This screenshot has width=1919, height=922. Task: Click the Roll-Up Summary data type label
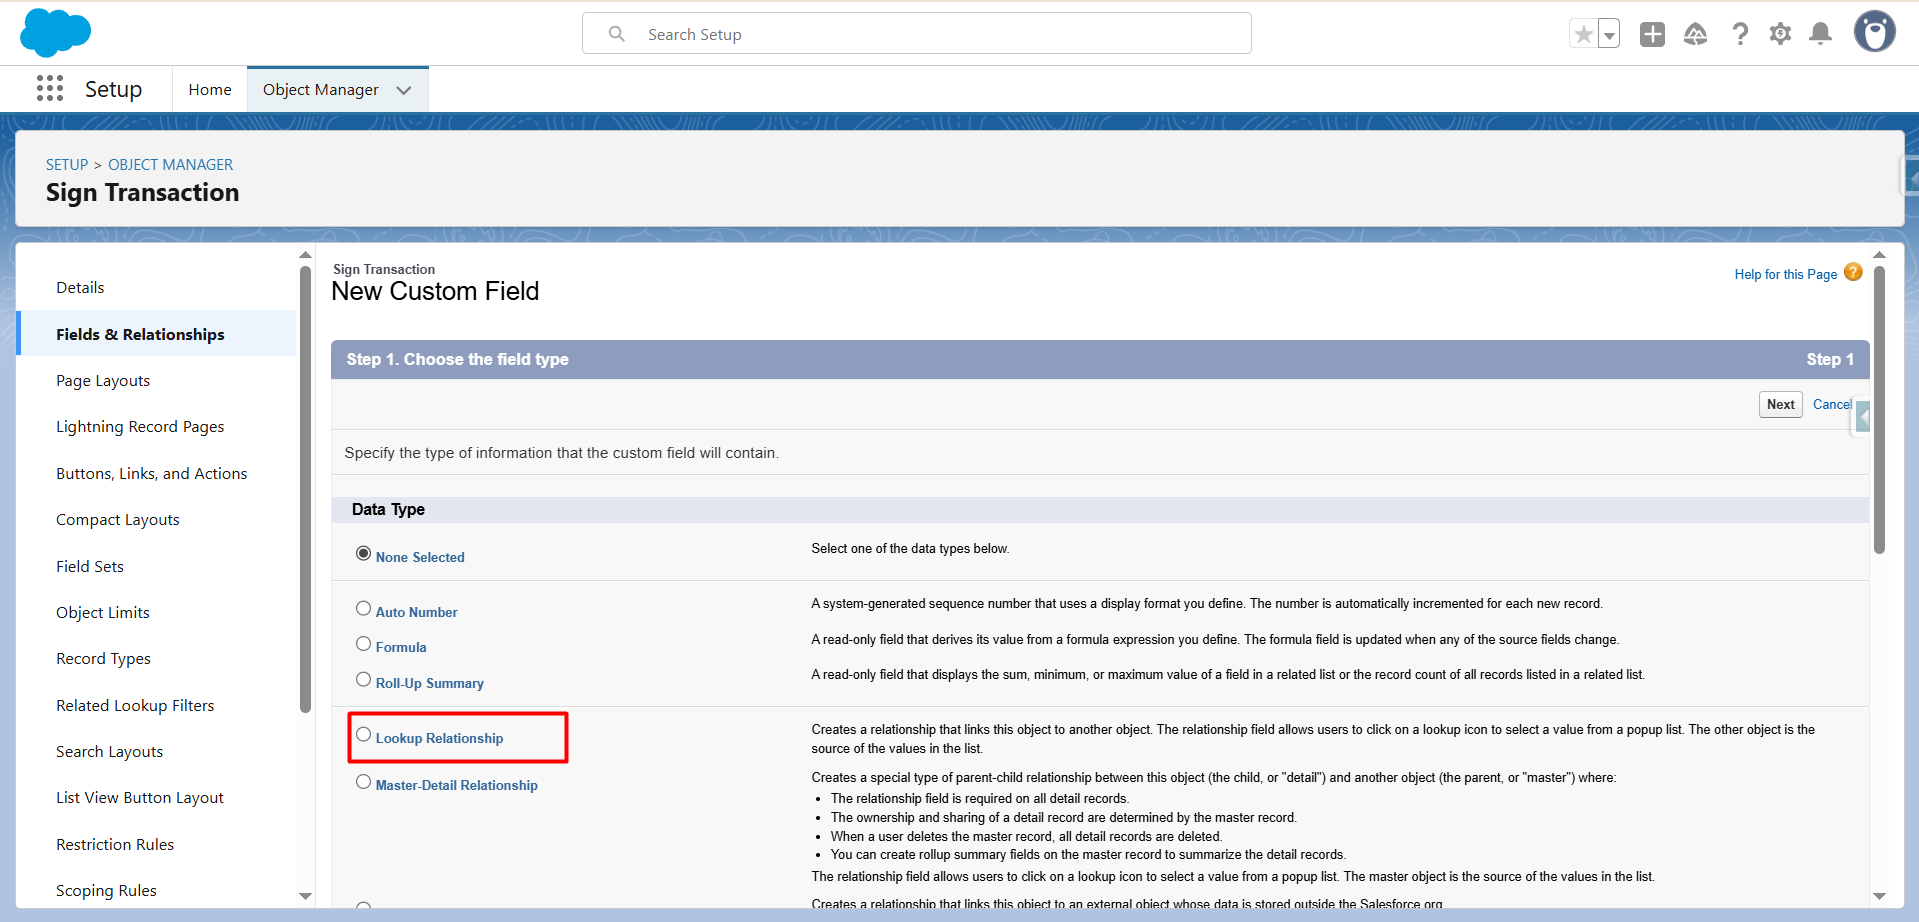430,684
